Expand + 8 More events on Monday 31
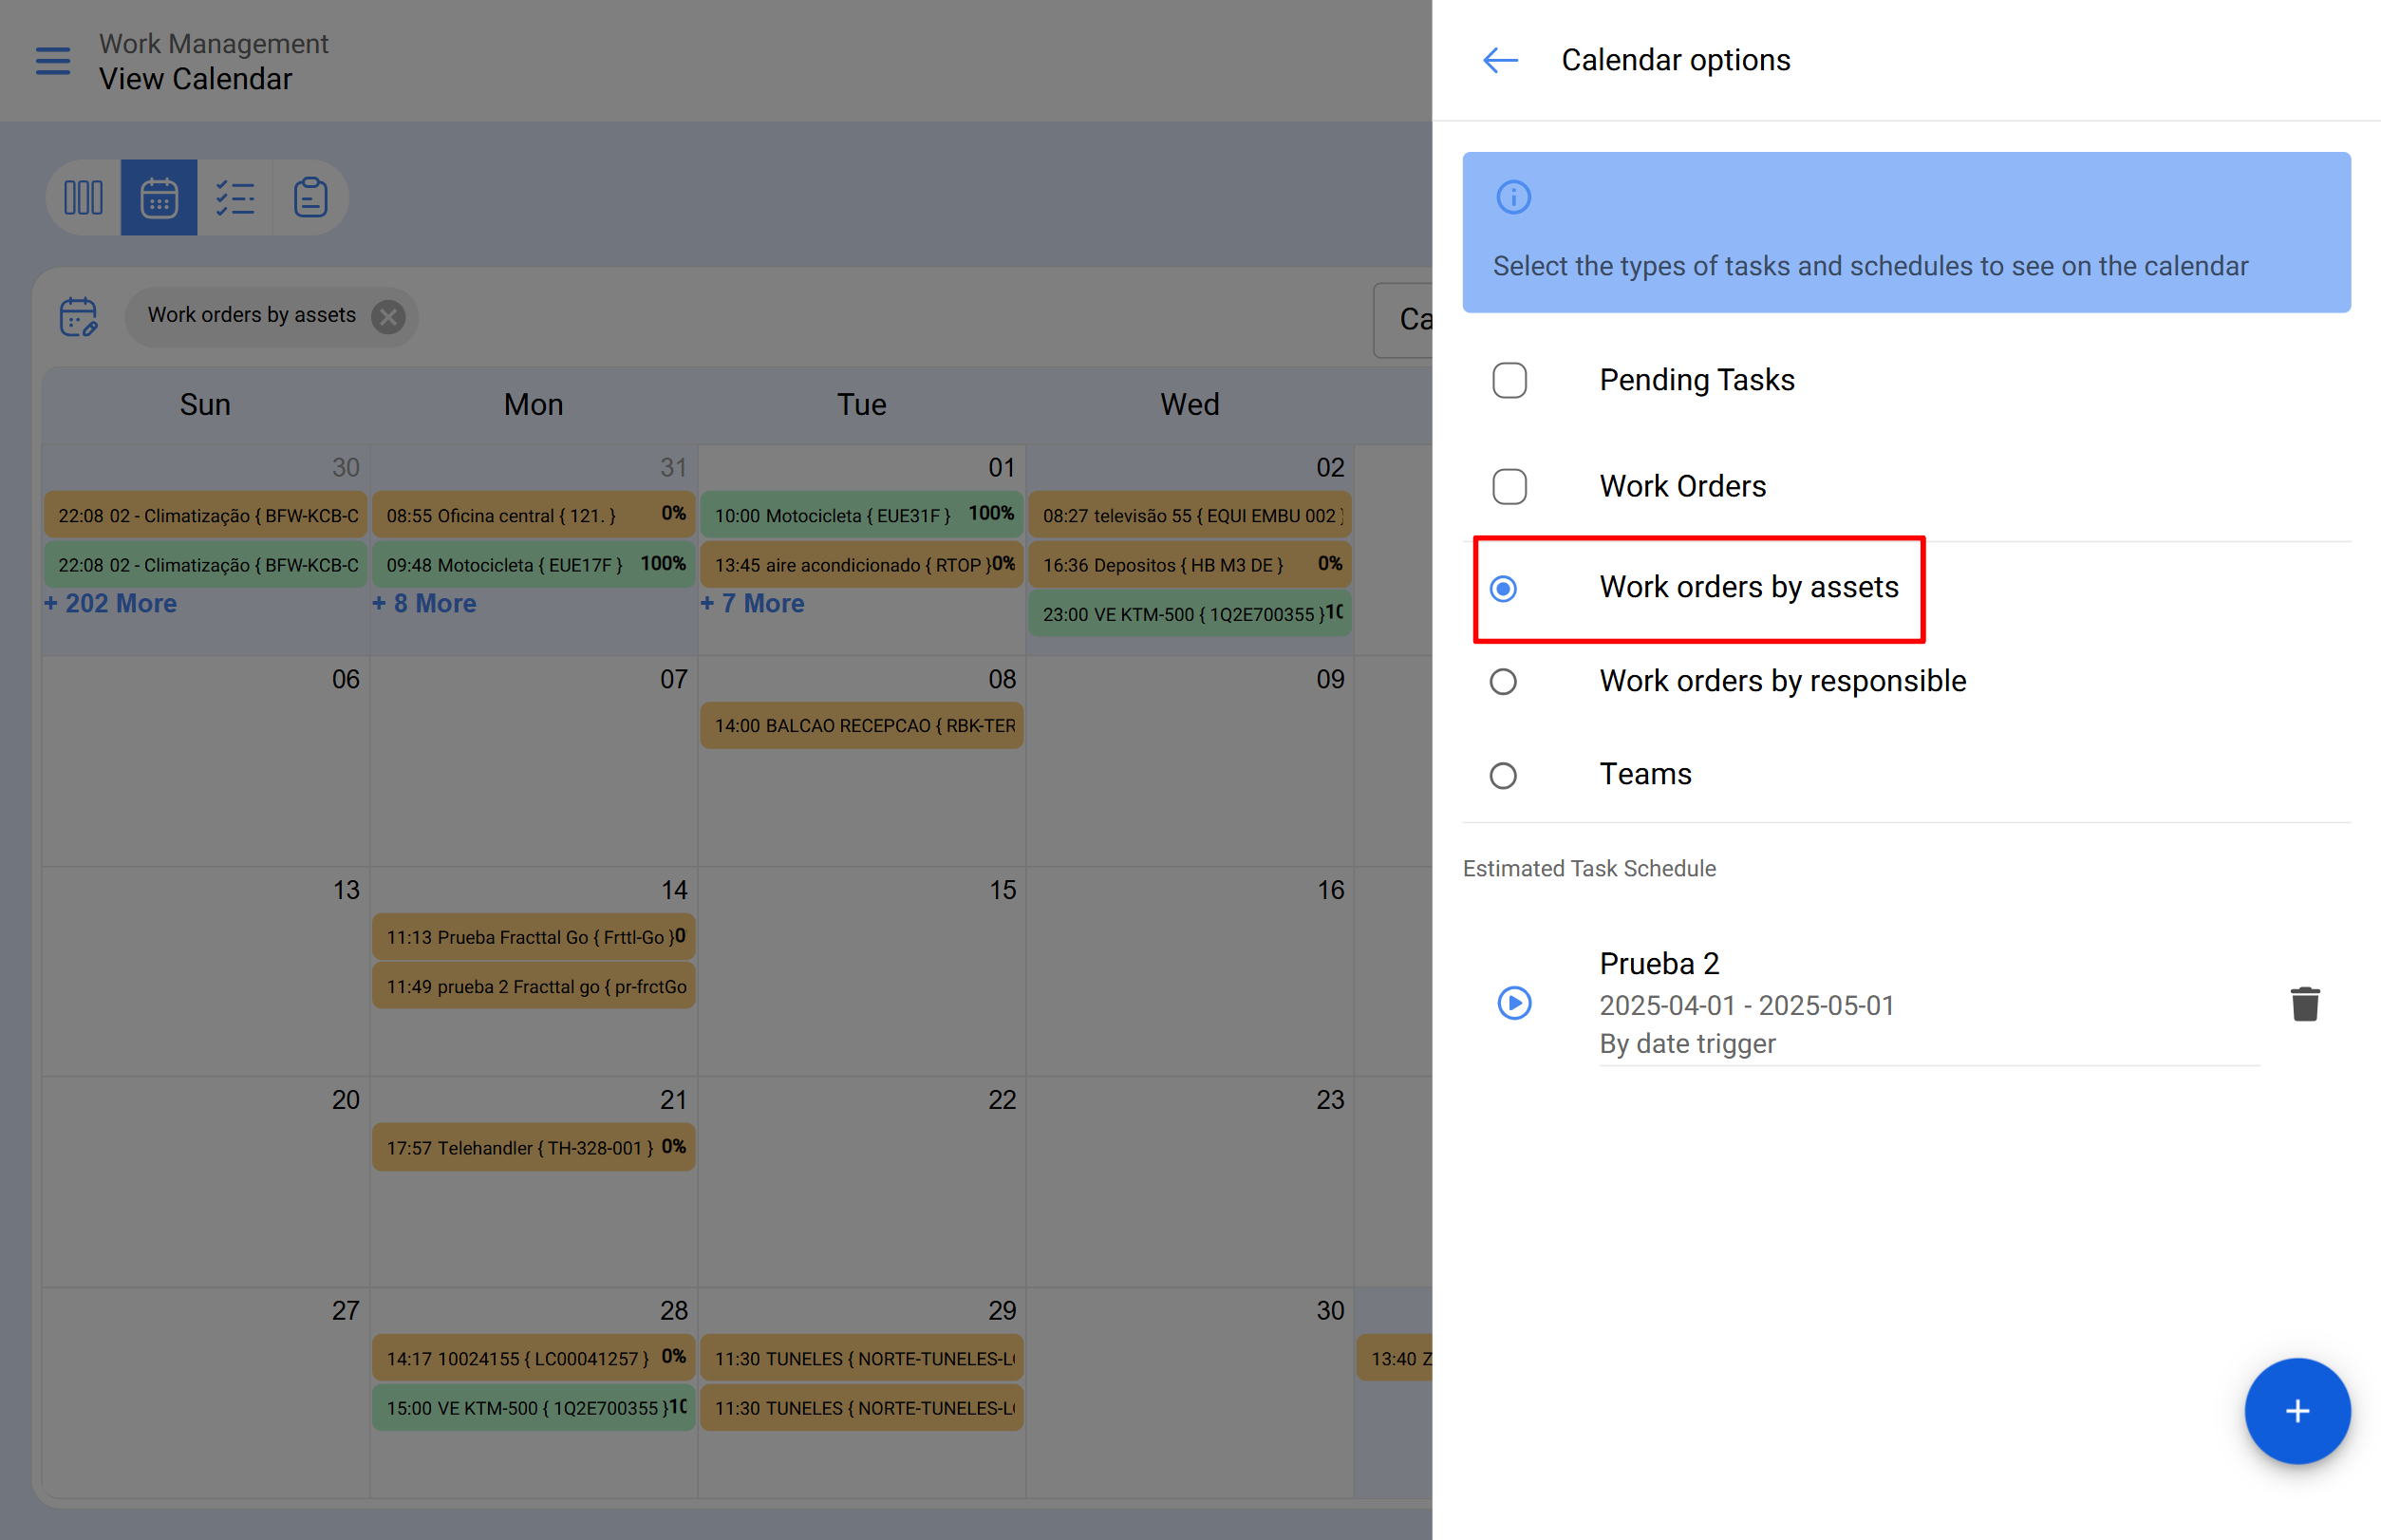The height and width of the screenshot is (1540, 2381). 424,603
